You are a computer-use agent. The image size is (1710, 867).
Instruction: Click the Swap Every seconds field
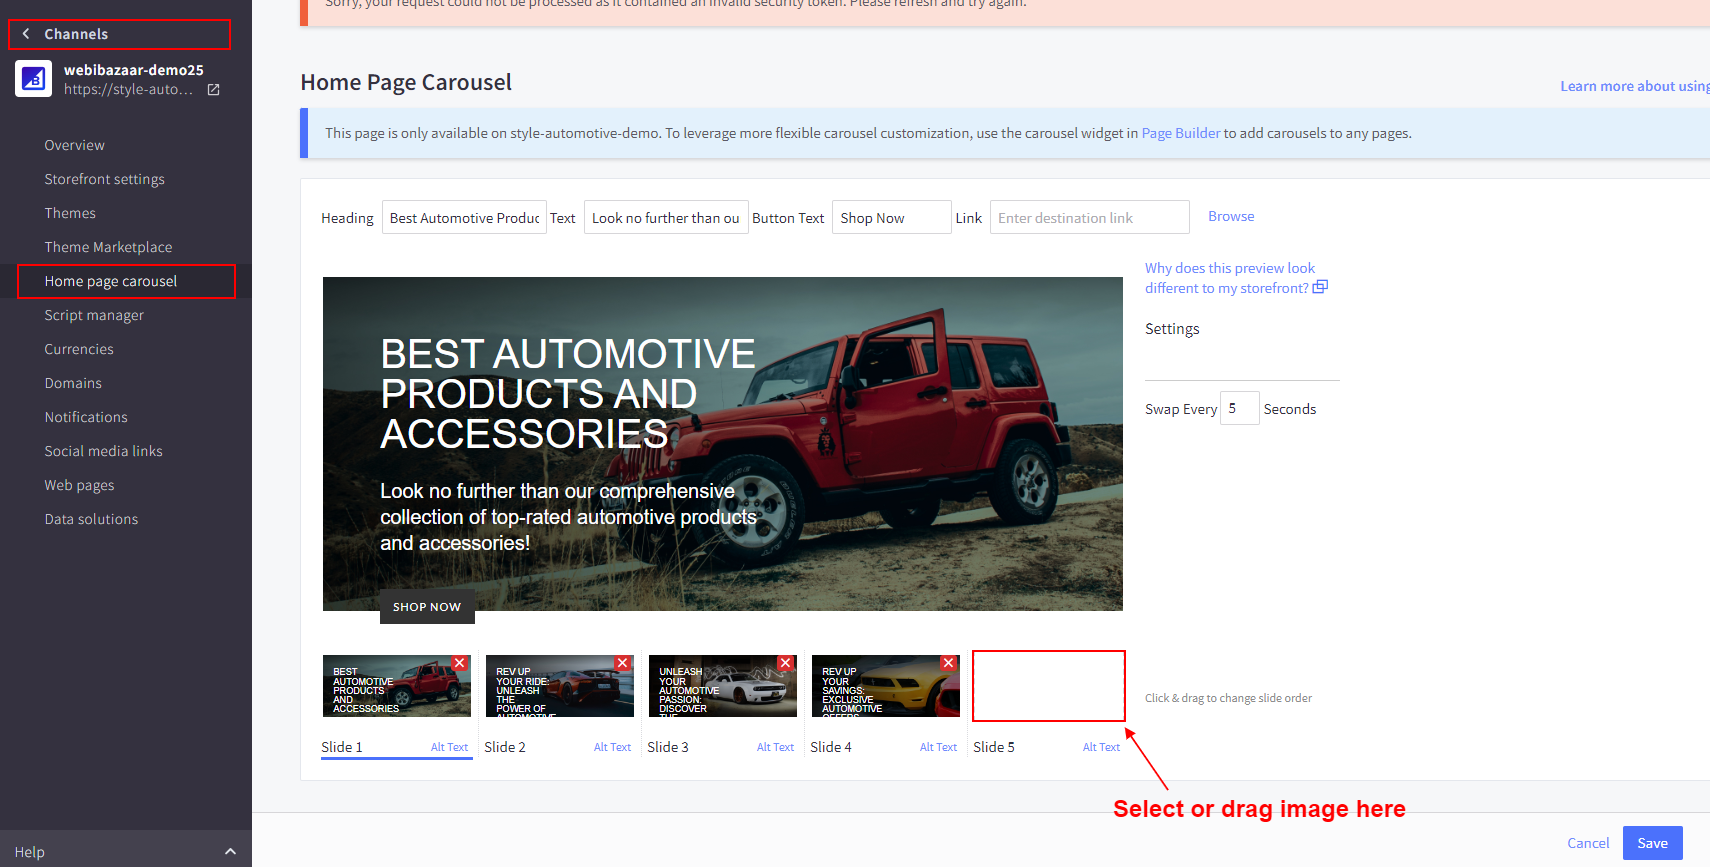point(1238,408)
